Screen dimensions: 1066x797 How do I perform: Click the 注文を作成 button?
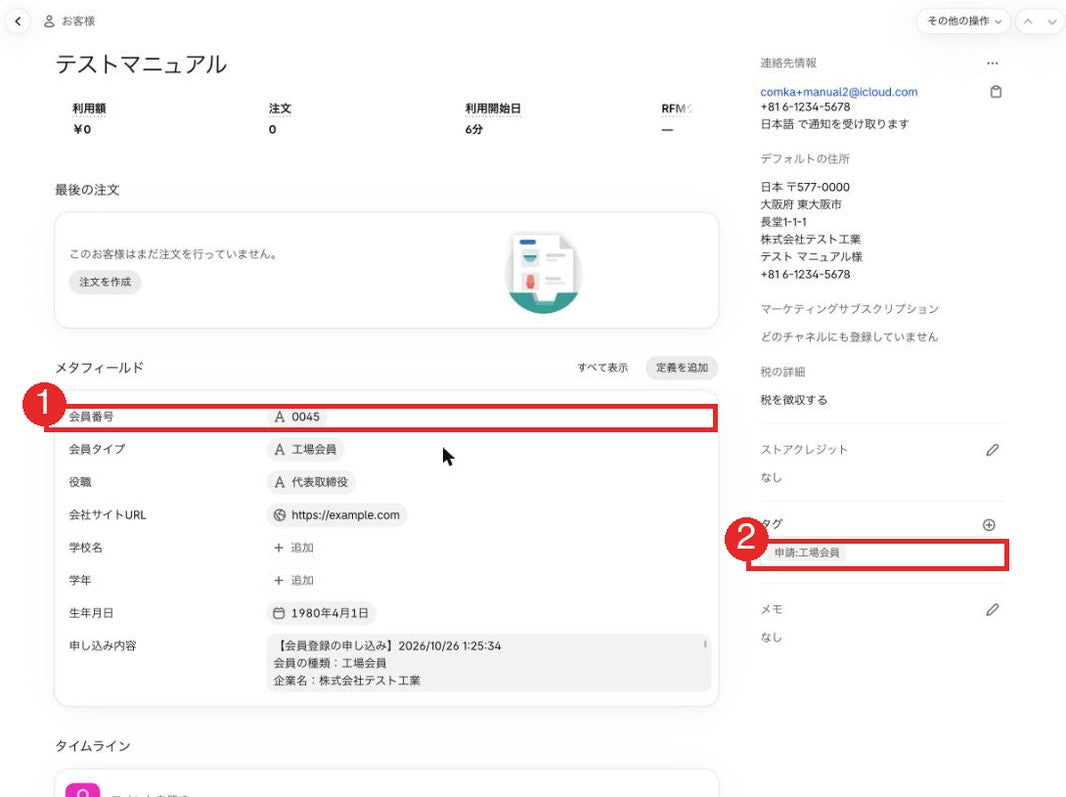105,282
